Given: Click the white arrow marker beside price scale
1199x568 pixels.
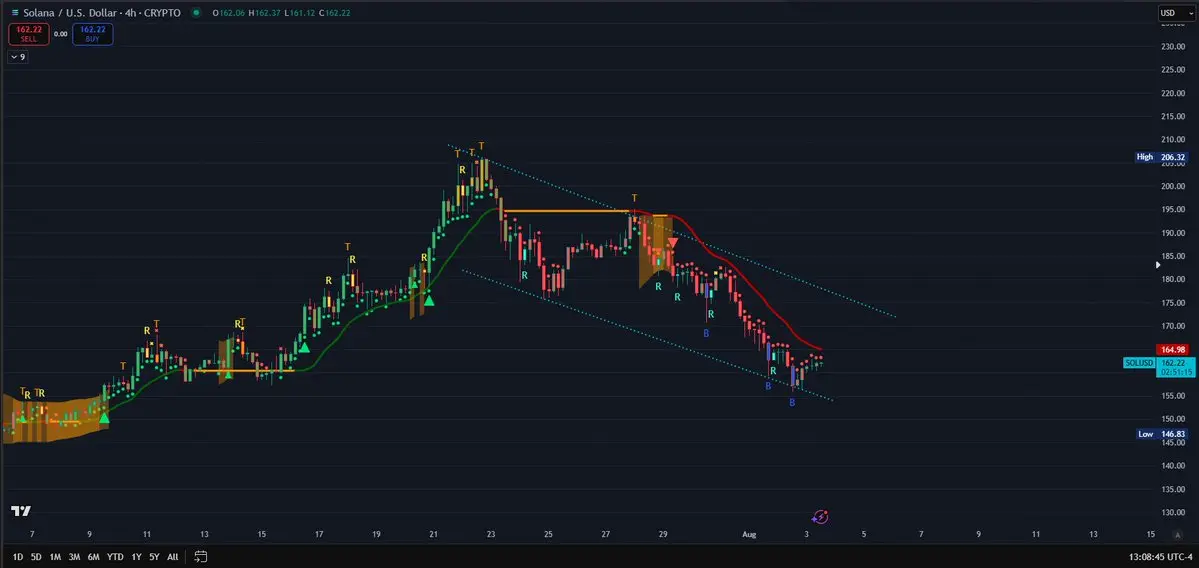Looking at the screenshot, I should point(1158,265).
